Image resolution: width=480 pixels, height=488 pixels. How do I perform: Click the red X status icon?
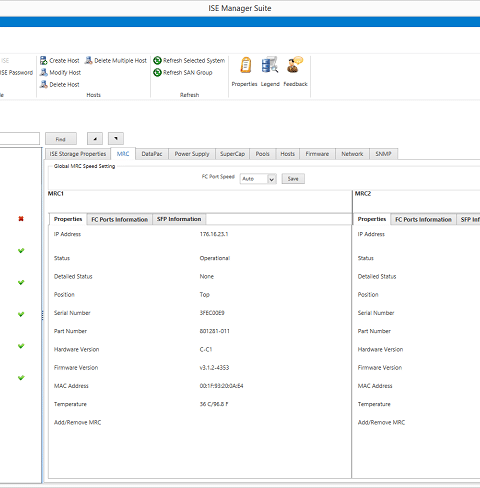coord(21,219)
